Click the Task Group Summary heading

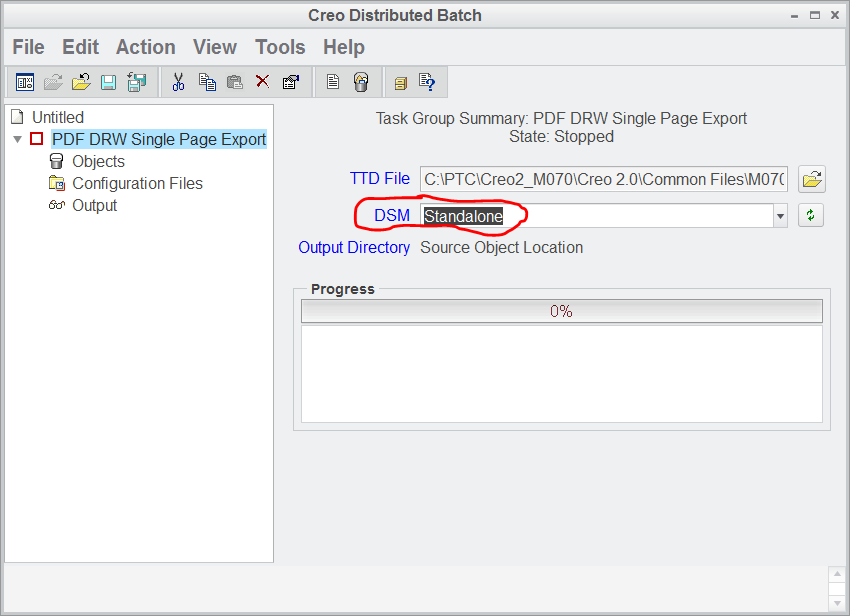click(561, 118)
